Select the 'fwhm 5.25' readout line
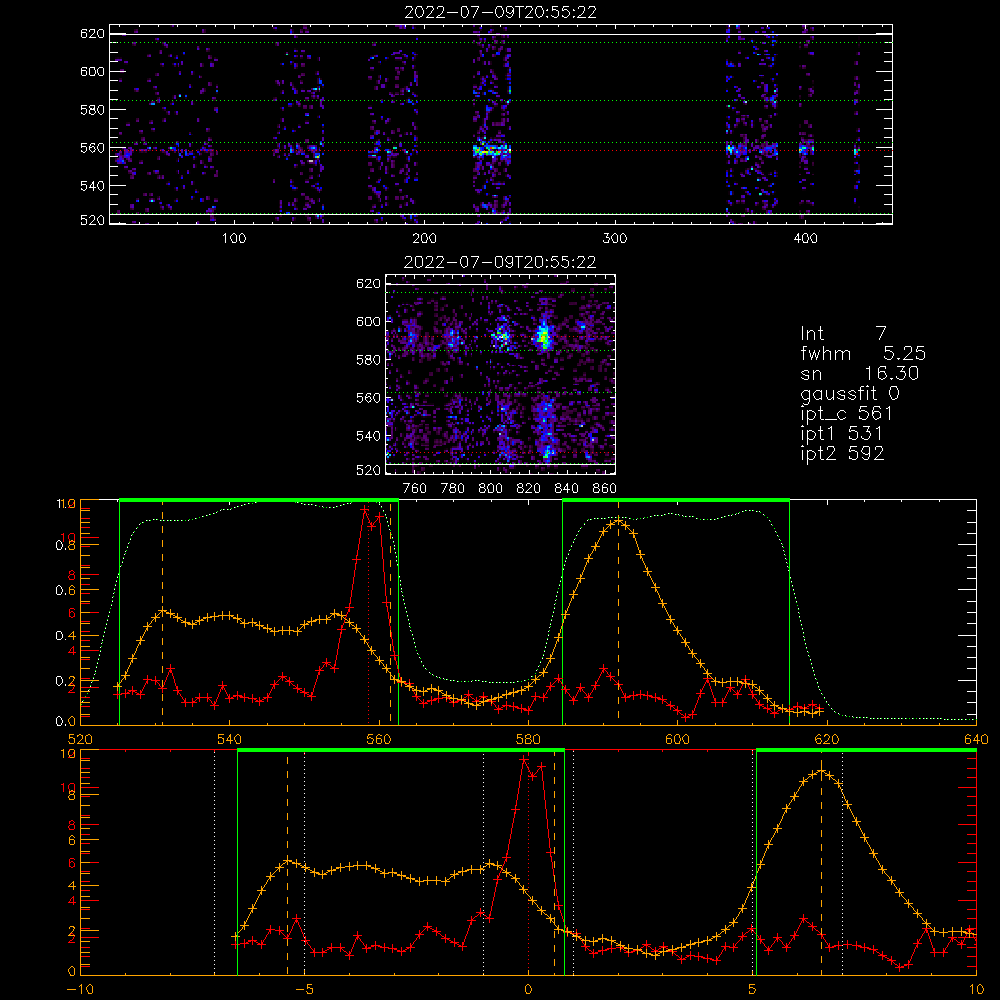This screenshot has width=1000, height=1000. point(863,353)
